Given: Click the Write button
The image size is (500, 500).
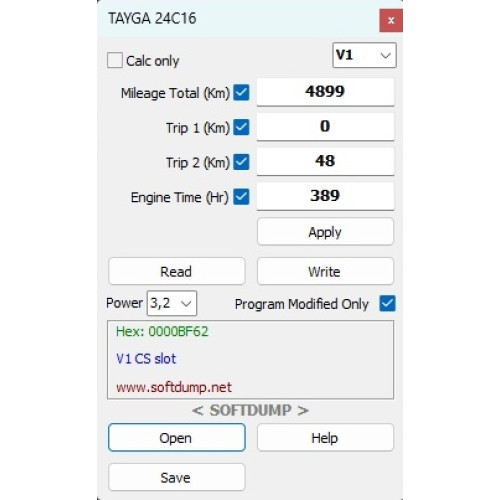Looking at the screenshot, I should (x=325, y=271).
